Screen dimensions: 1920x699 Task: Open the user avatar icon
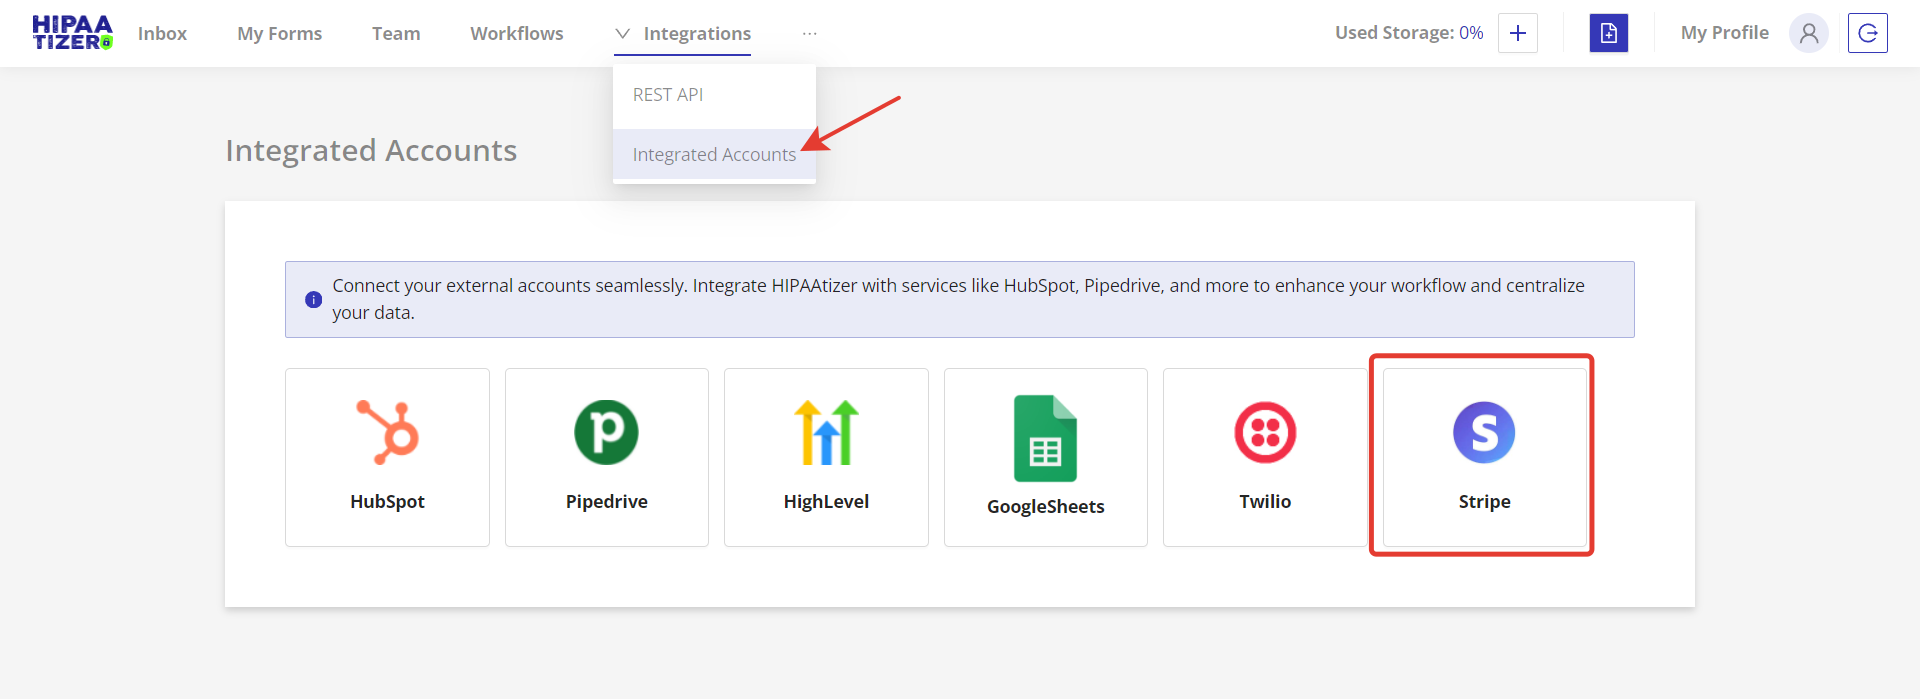tap(1808, 33)
